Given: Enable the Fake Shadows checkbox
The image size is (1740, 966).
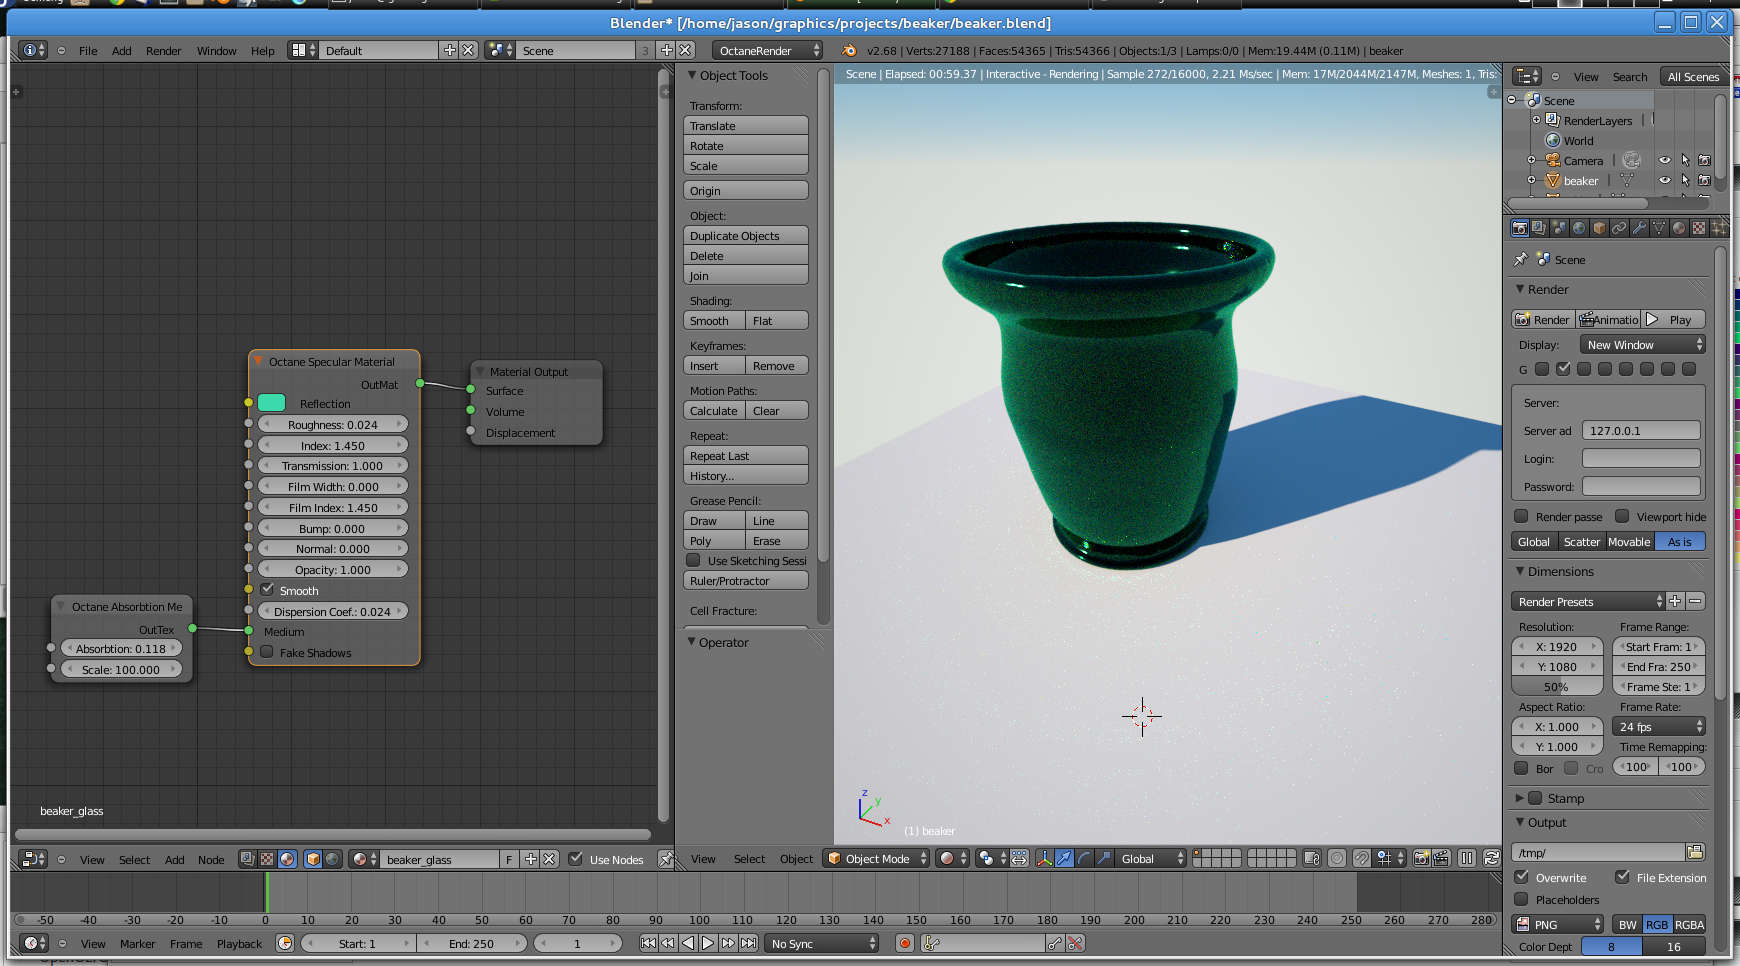Looking at the screenshot, I should click(x=267, y=652).
